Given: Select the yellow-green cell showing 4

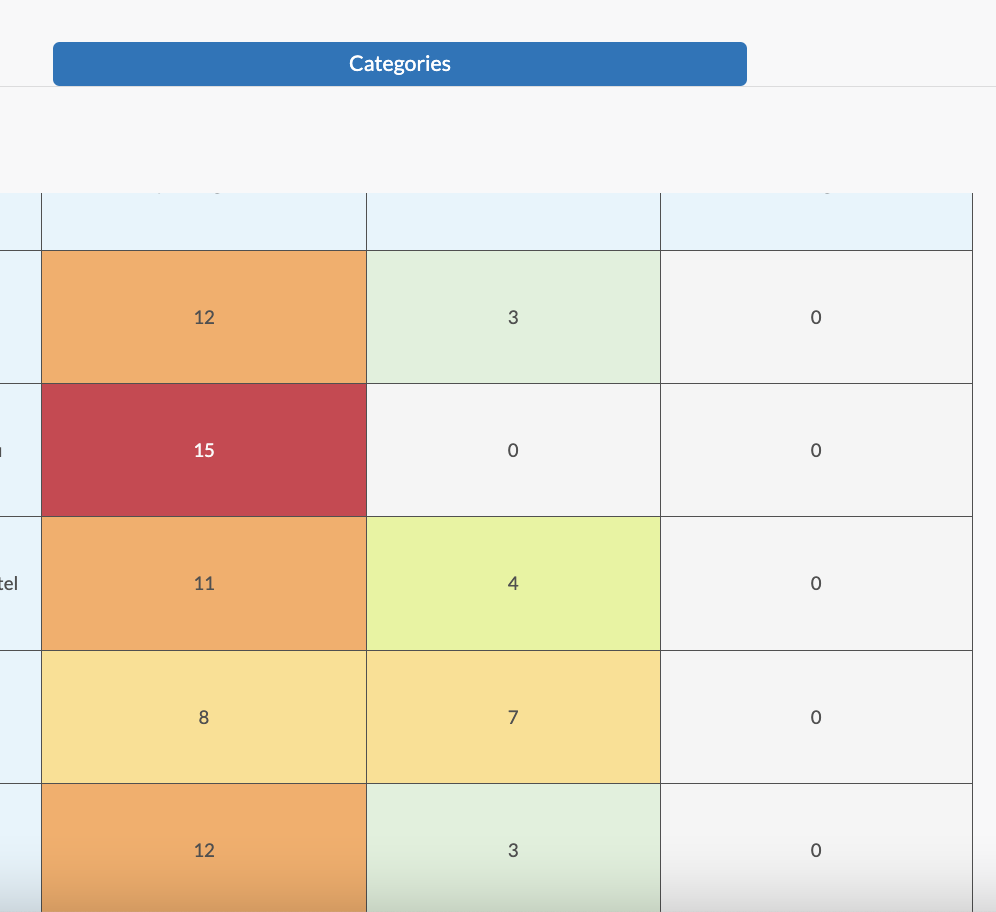Looking at the screenshot, I should click(513, 583).
